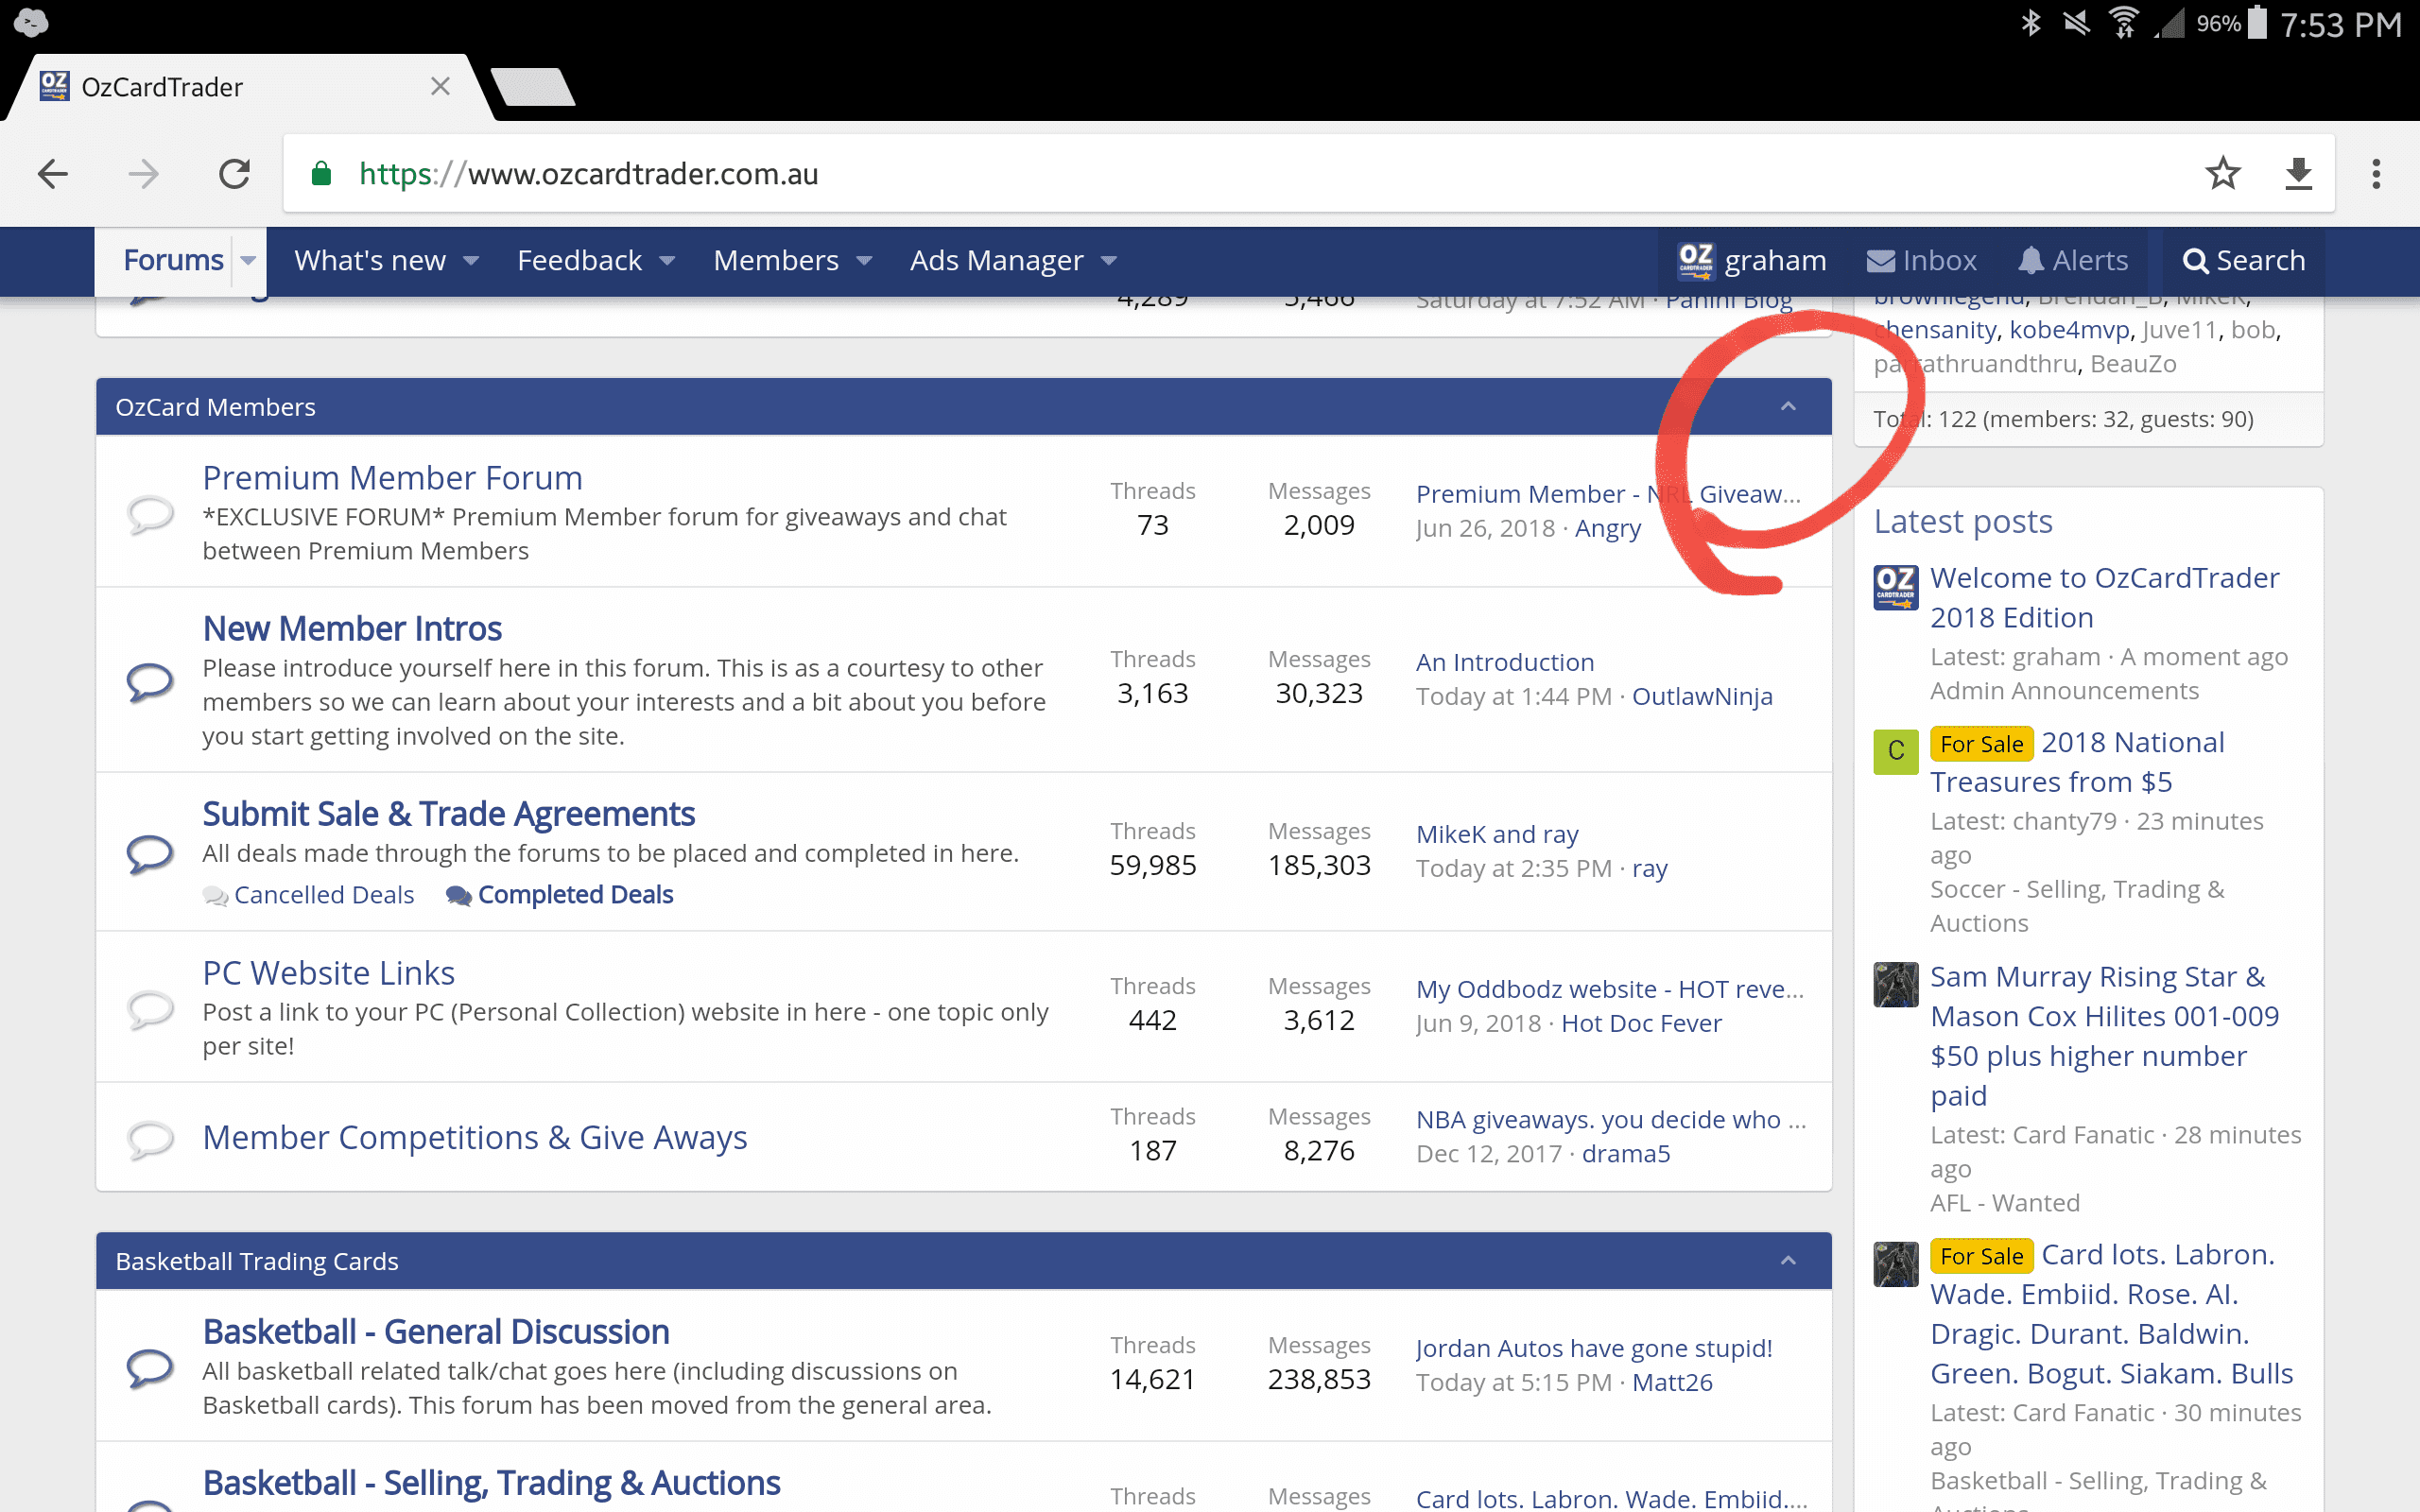The width and height of the screenshot is (2420, 1512).
Task: Open the Search magnifier
Action: tap(2243, 261)
